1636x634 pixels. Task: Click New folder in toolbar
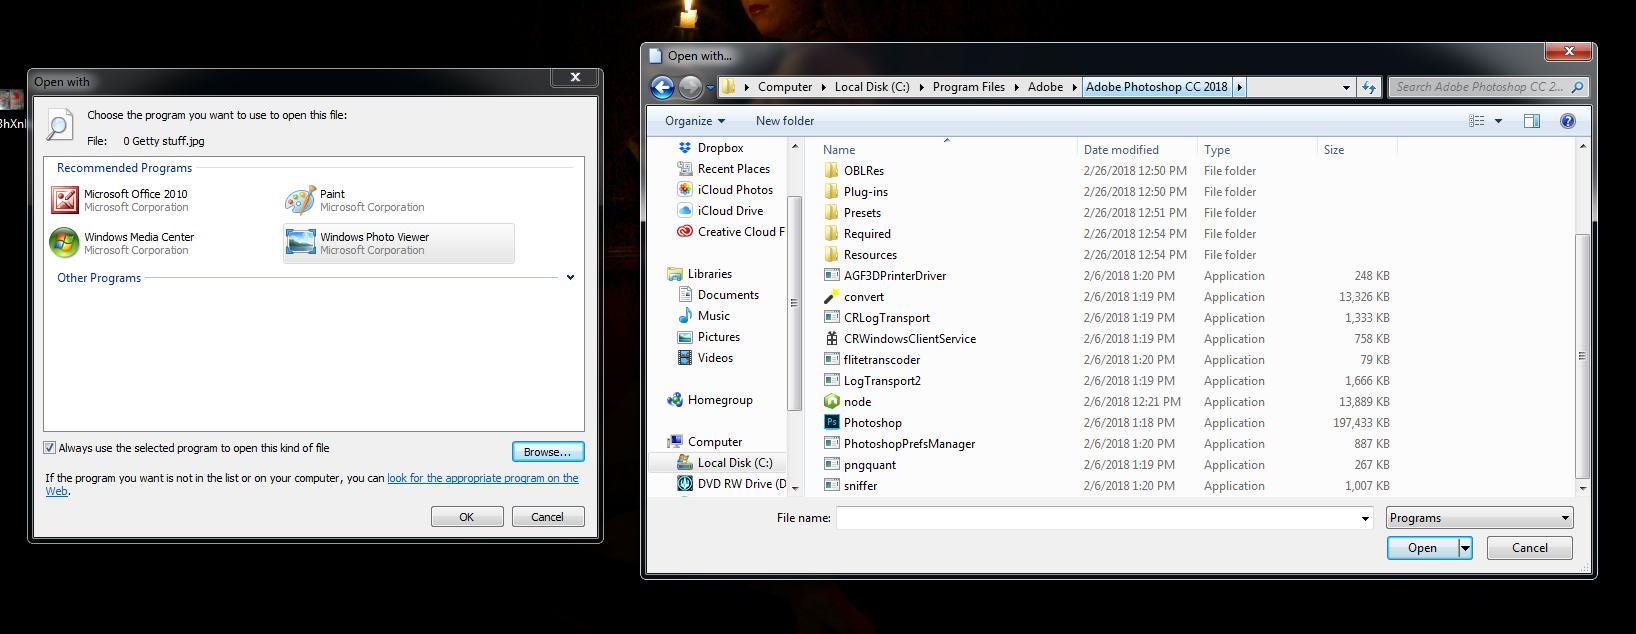(785, 121)
